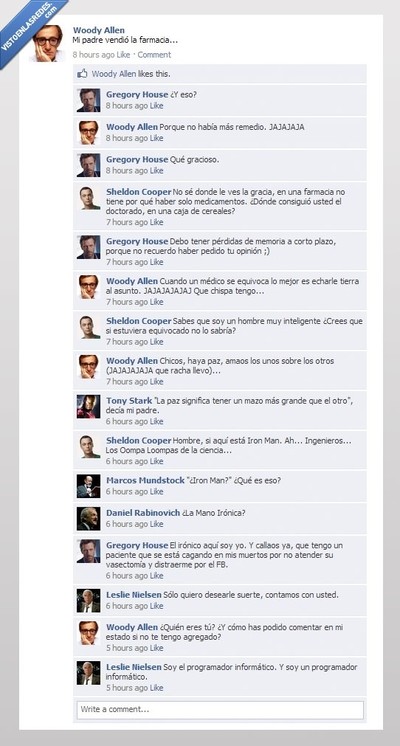This screenshot has width=400, height=746.
Task: Click Woody Allen's avatar on 'remedio' comment
Action: pyautogui.click(x=88, y=133)
